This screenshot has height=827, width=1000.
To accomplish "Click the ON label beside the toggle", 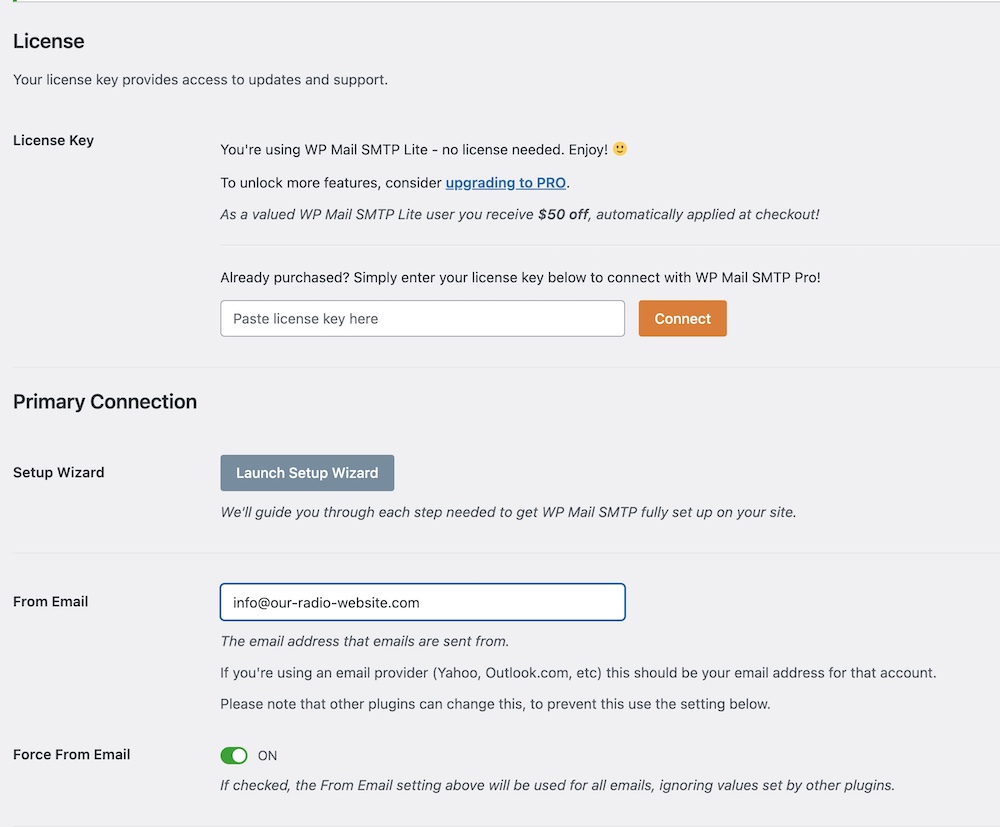I will click(x=267, y=755).
